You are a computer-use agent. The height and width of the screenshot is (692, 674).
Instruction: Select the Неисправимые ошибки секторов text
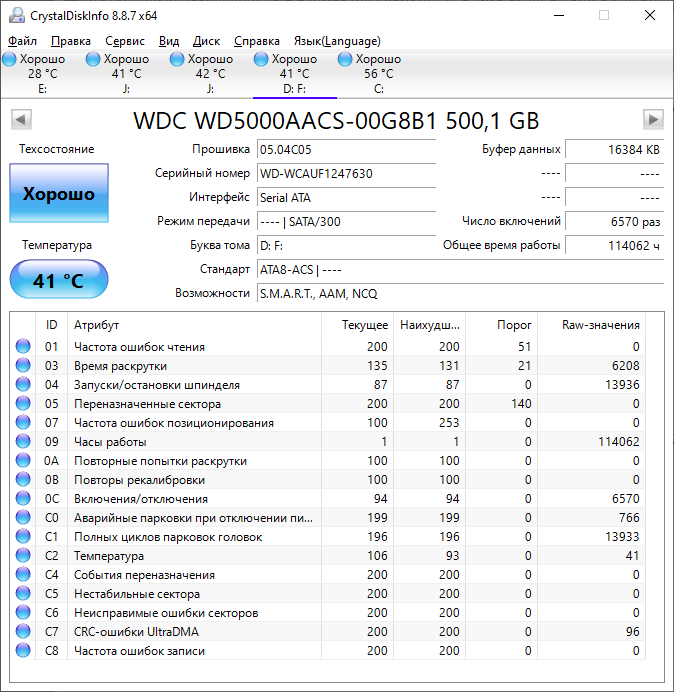pyautogui.click(x=166, y=613)
